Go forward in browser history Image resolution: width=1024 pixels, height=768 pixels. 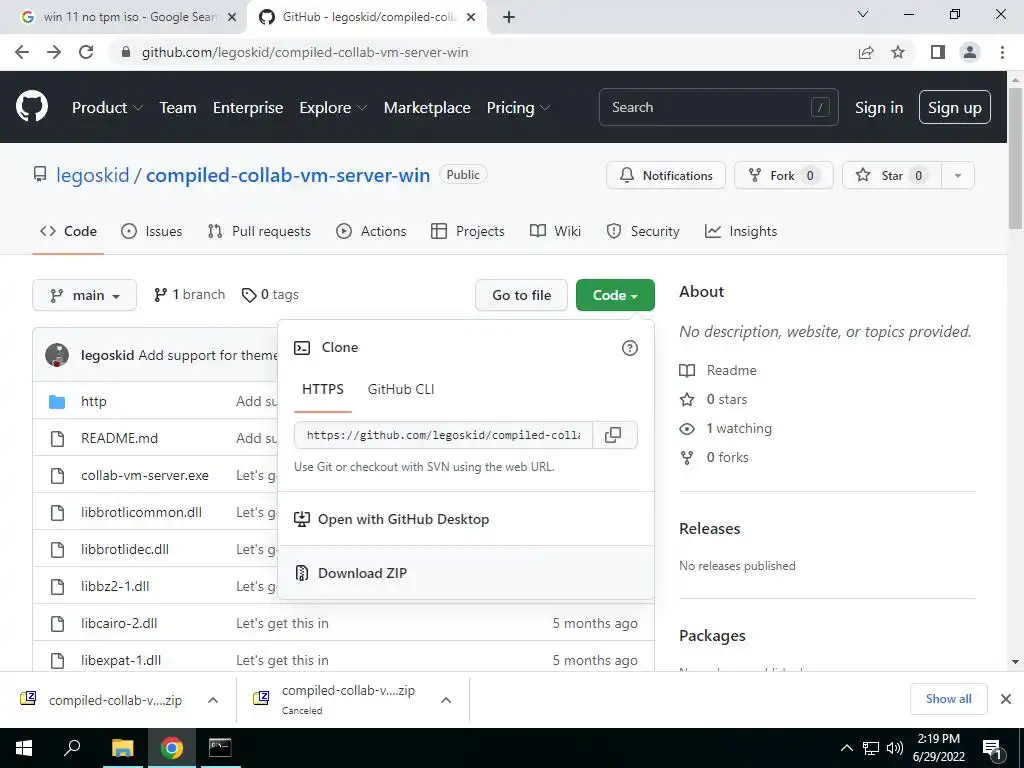(x=54, y=52)
